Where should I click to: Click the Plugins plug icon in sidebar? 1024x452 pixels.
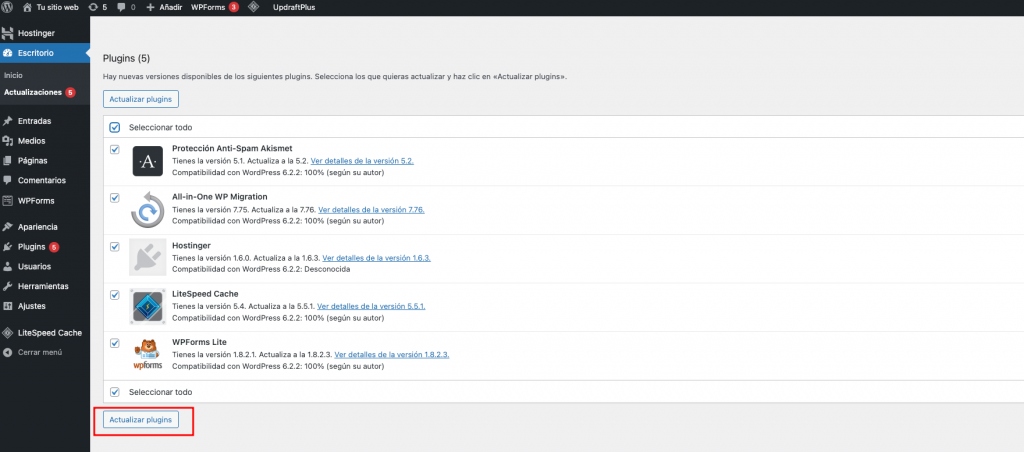click(x=8, y=247)
